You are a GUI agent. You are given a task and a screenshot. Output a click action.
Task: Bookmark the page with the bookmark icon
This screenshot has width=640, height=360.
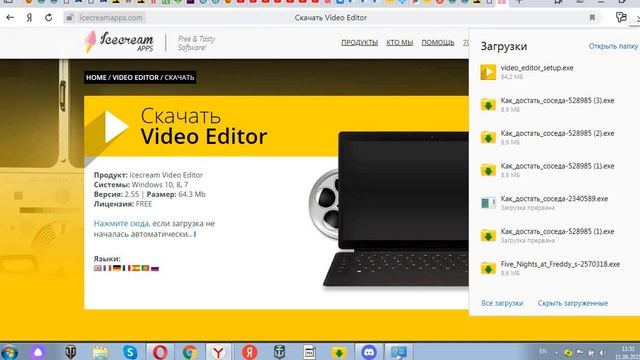pyautogui.click(x=592, y=18)
